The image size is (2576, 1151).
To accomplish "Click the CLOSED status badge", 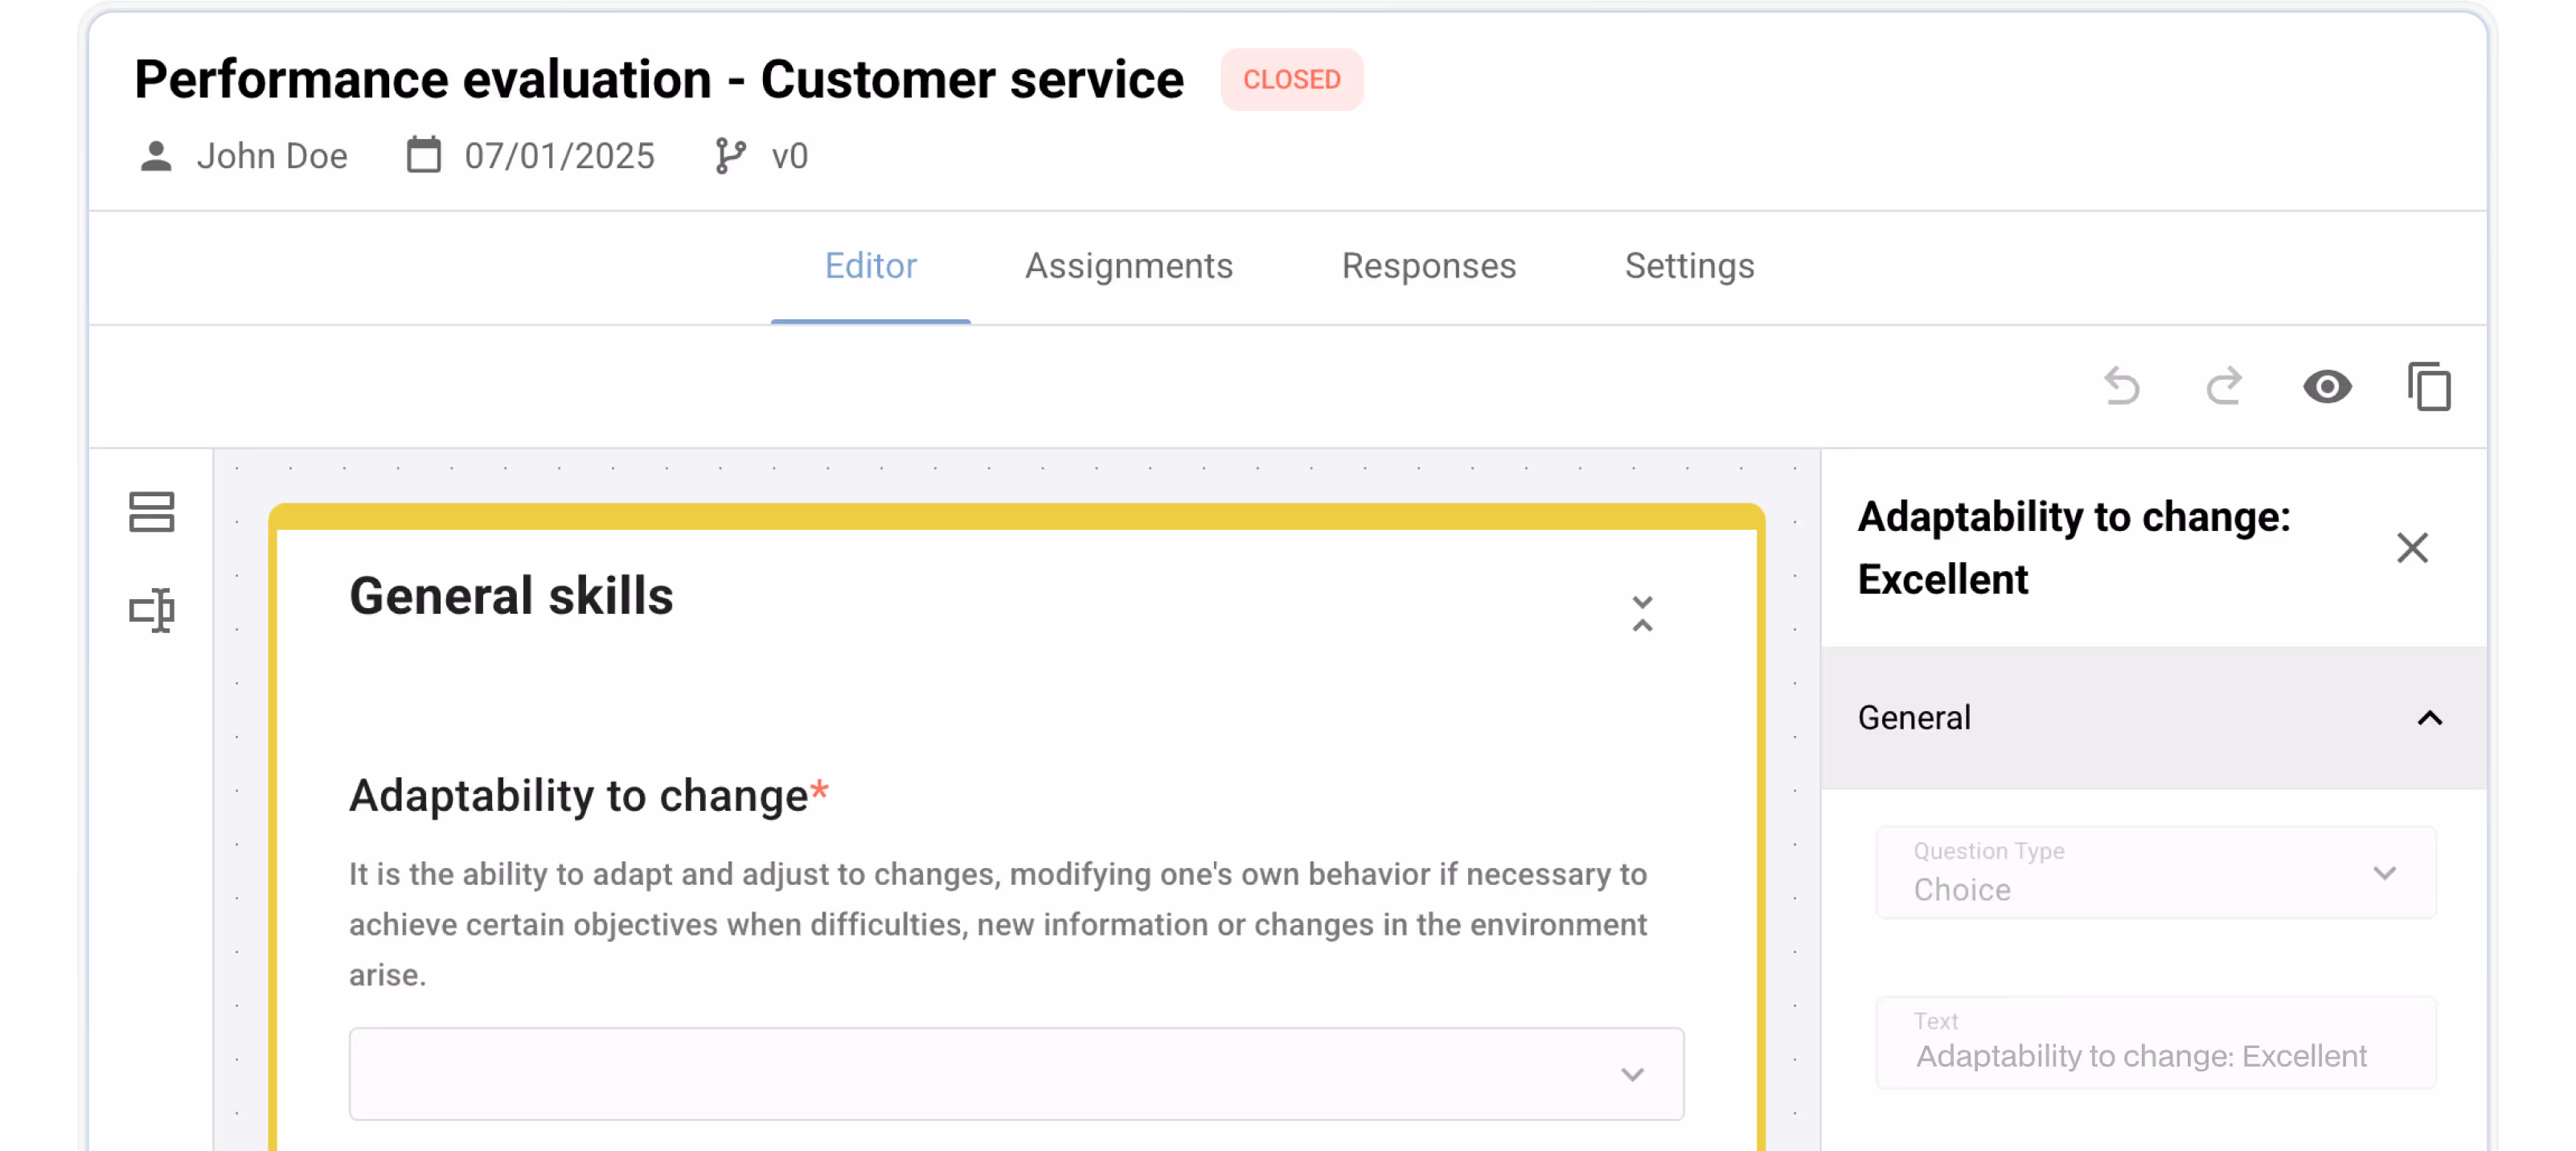I will coord(1291,79).
